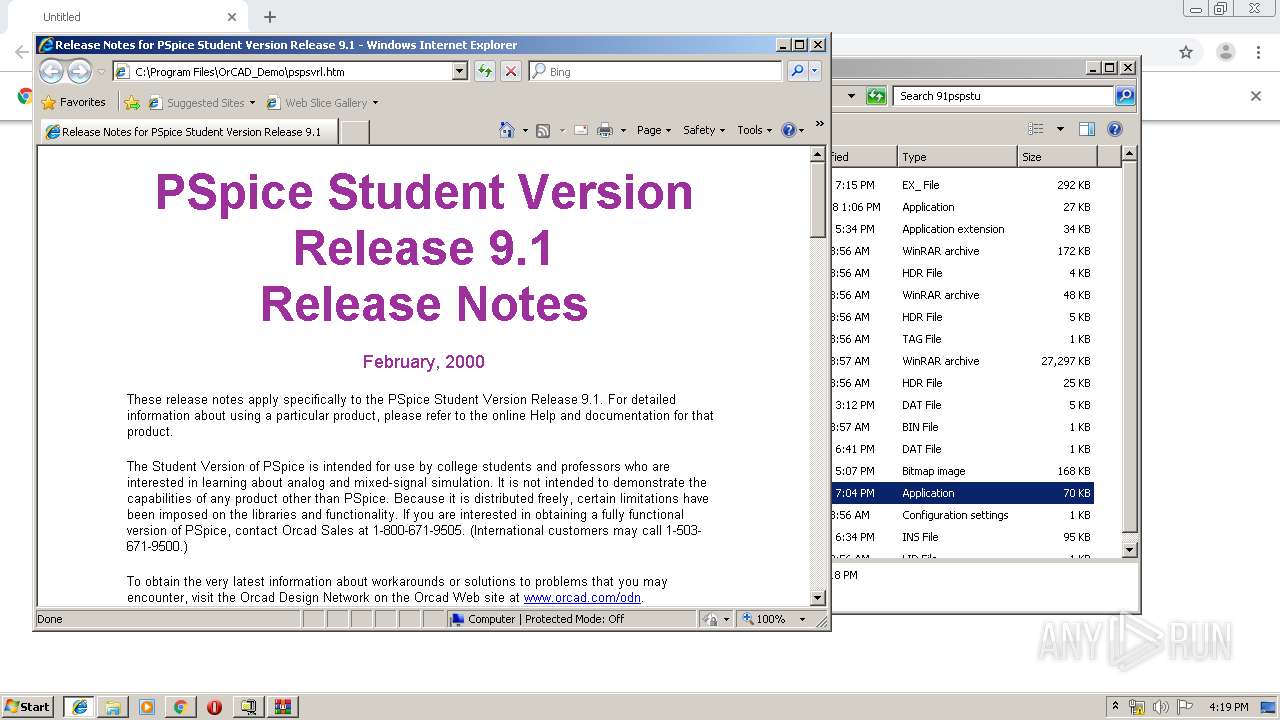The image size is (1280, 720).
Task: Open a new Chrome tab with plus
Action: point(270,17)
